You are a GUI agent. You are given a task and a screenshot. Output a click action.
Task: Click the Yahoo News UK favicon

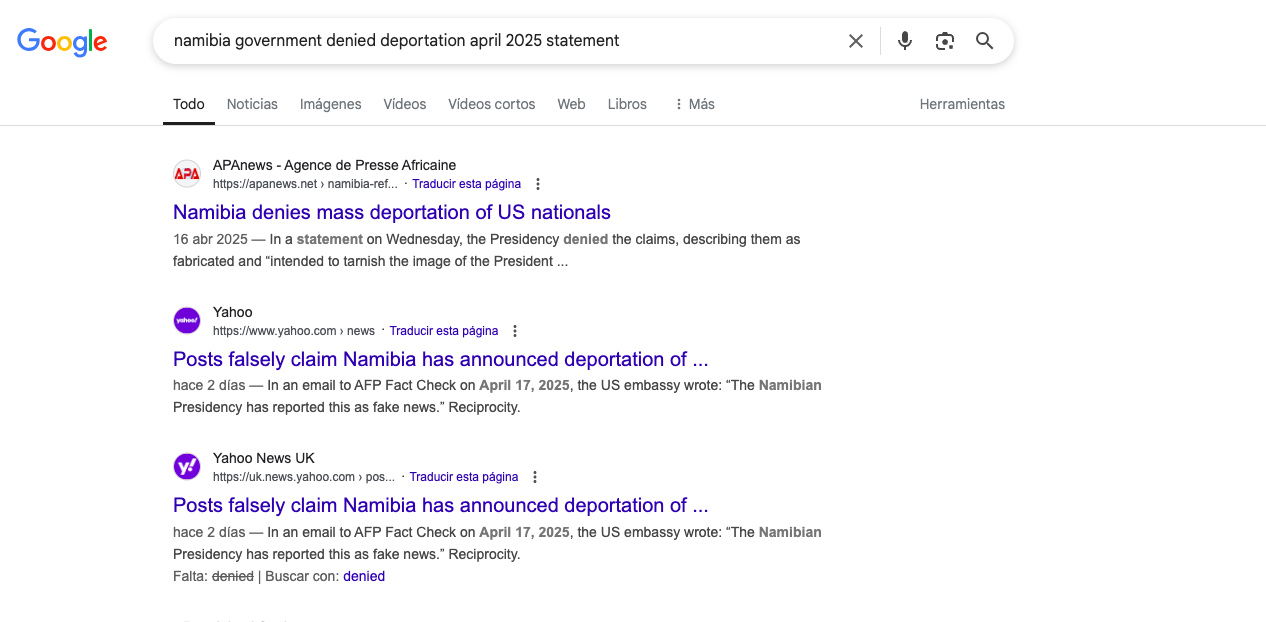point(187,467)
